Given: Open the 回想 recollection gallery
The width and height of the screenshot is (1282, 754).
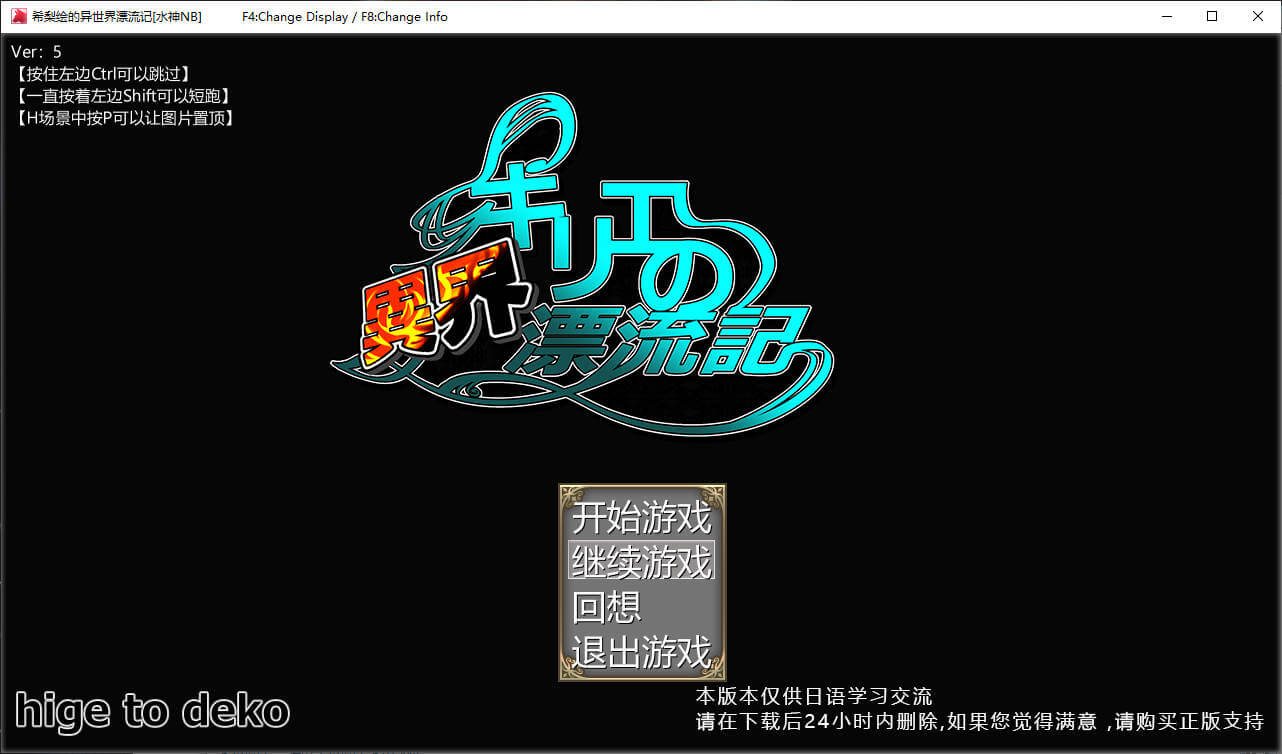Looking at the screenshot, I should pos(607,607).
